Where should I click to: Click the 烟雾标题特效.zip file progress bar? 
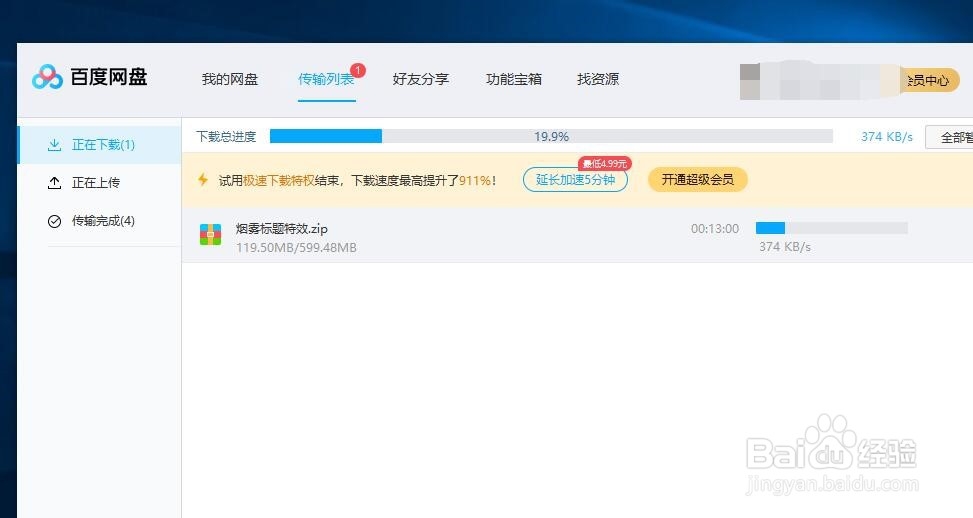[832, 228]
